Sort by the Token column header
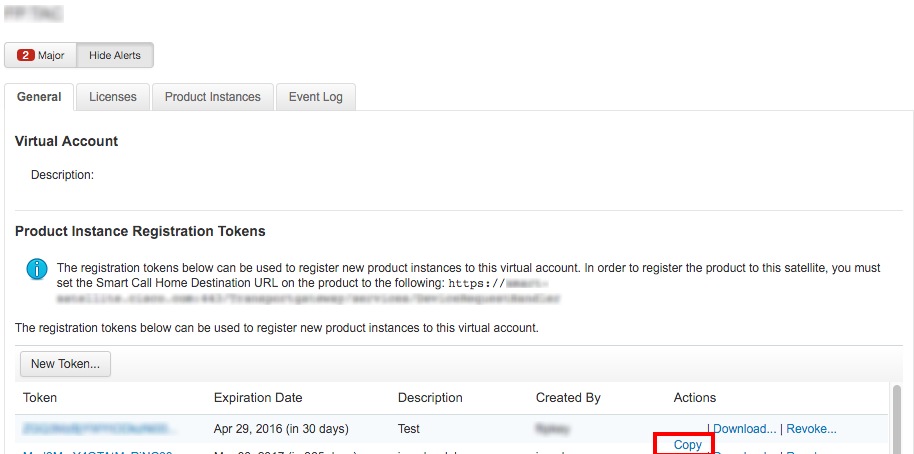This screenshot has height=454, width=914. pos(40,398)
